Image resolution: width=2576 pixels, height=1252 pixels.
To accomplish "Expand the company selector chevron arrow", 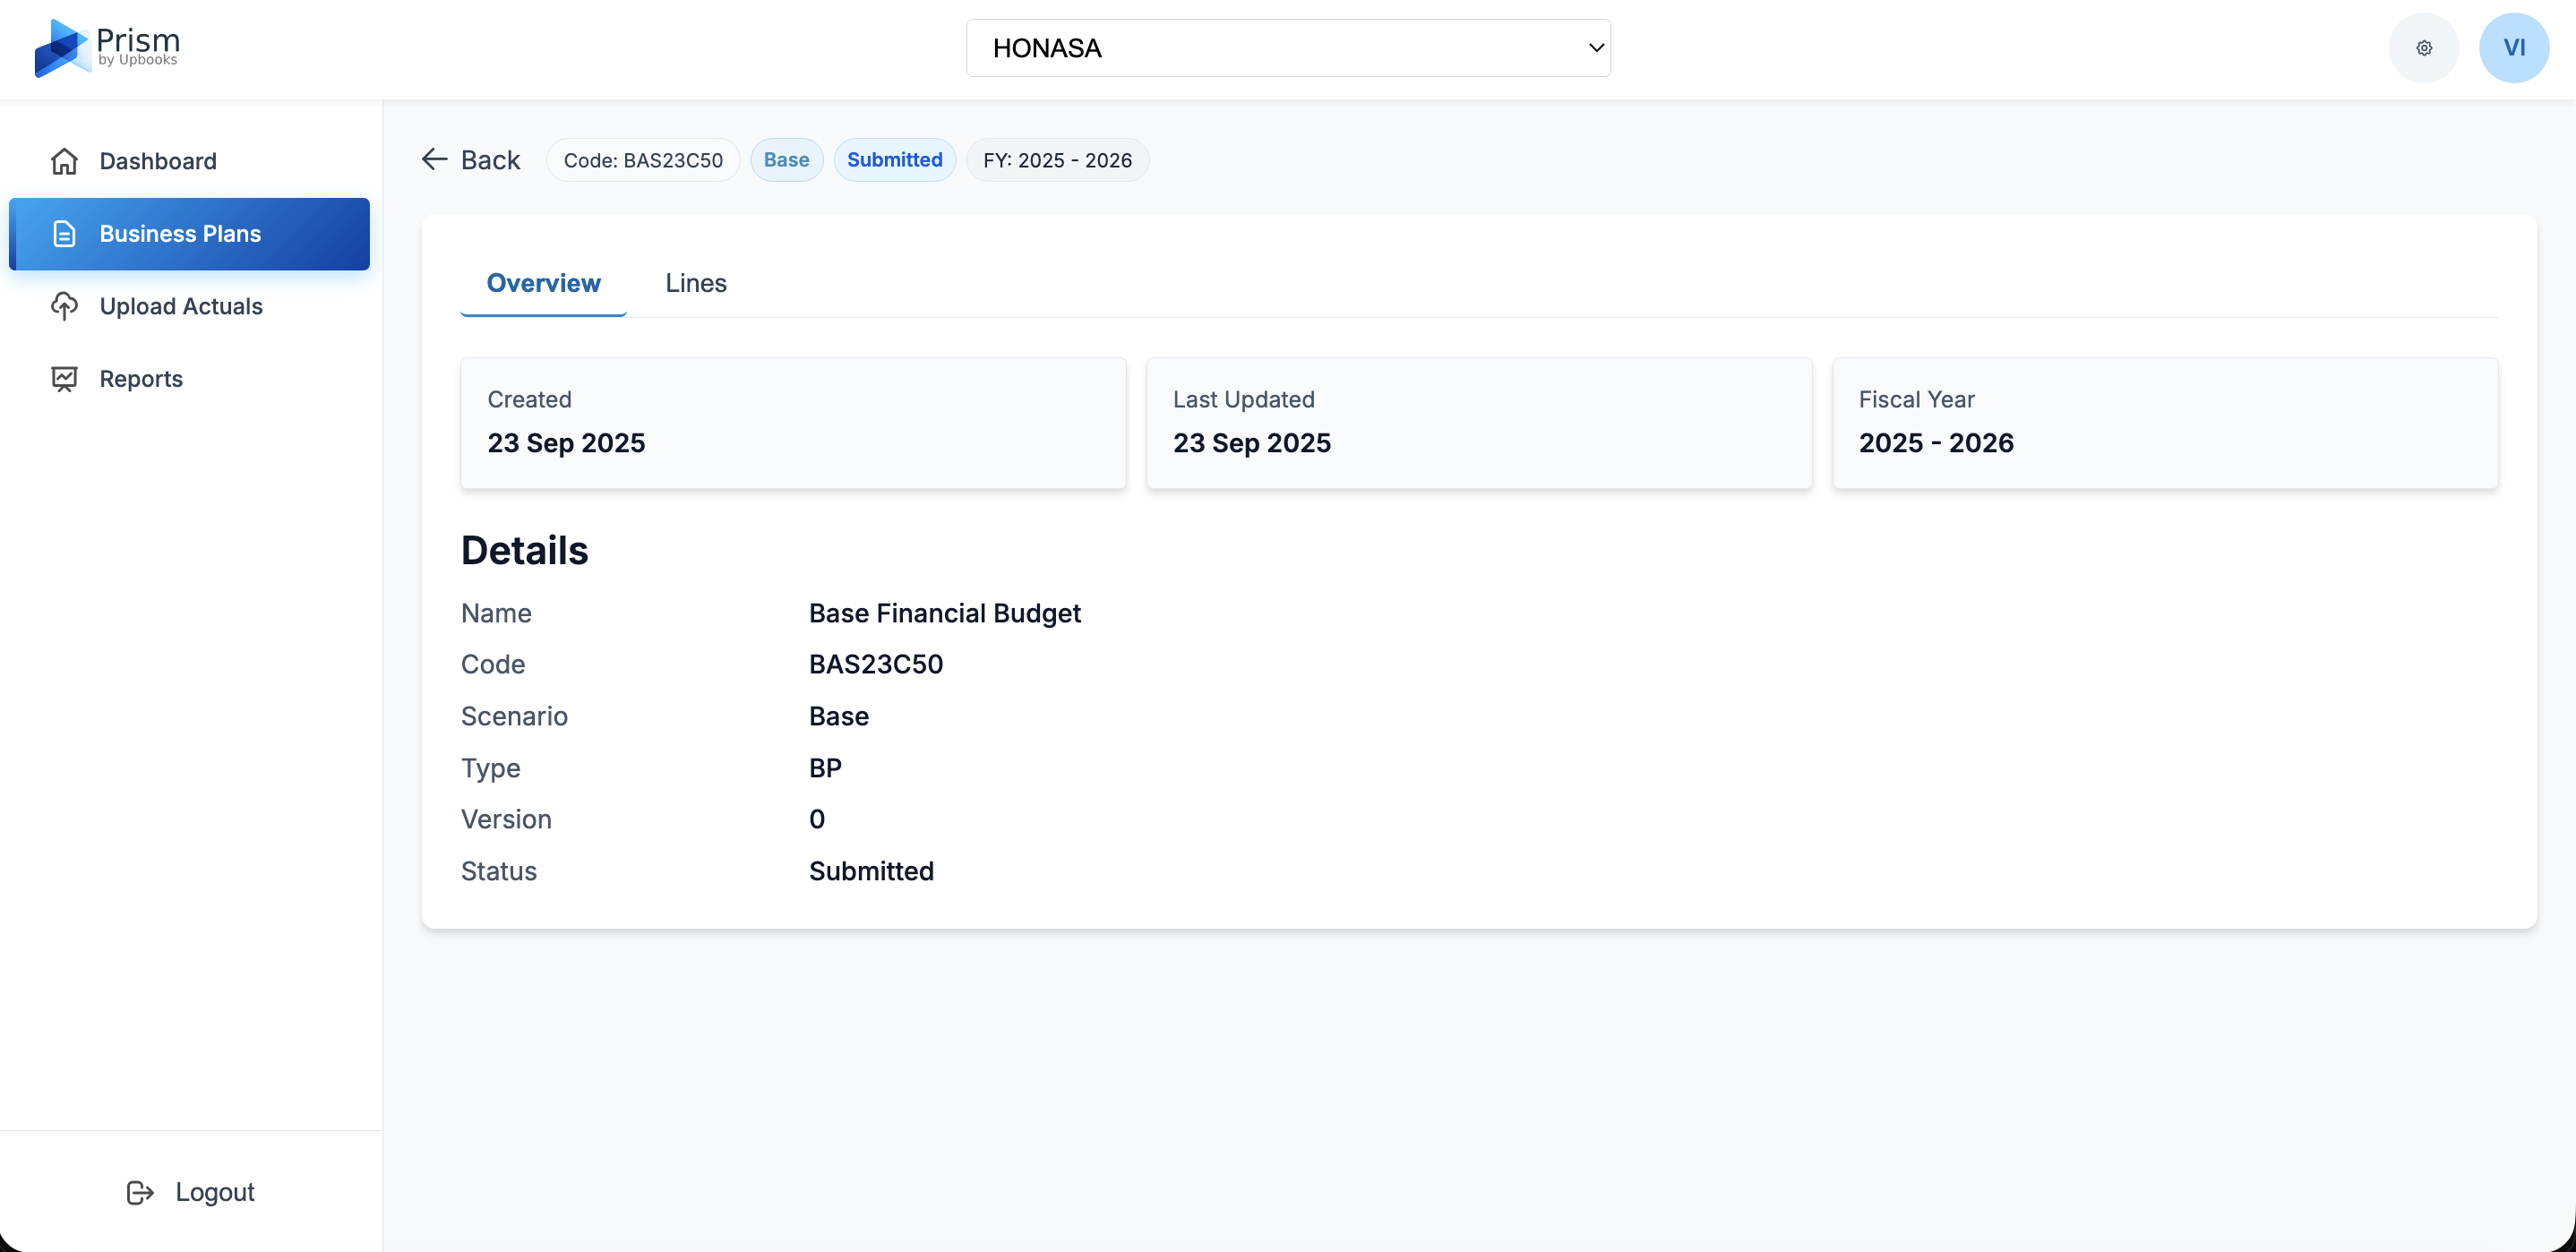I will tap(1596, 48).
